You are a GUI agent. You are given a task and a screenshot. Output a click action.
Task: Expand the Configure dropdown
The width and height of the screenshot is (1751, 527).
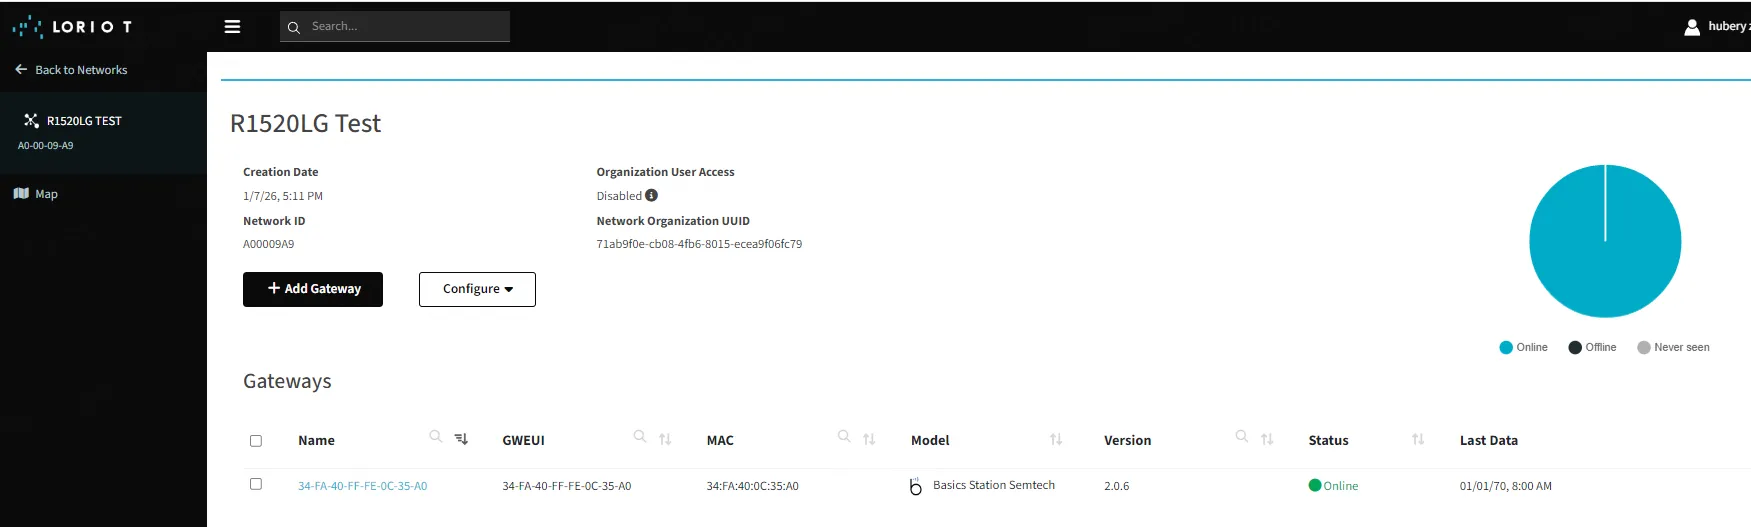[x=477, y=289]
